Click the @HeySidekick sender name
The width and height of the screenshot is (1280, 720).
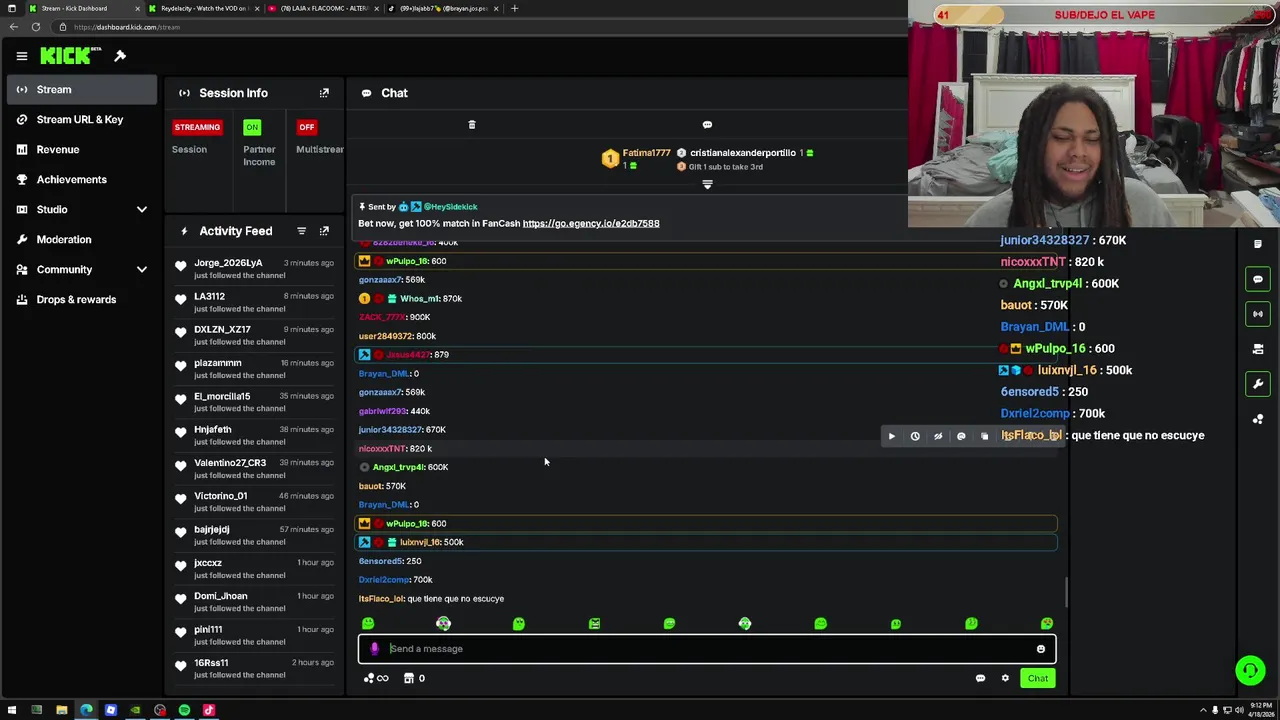(450, 207)
